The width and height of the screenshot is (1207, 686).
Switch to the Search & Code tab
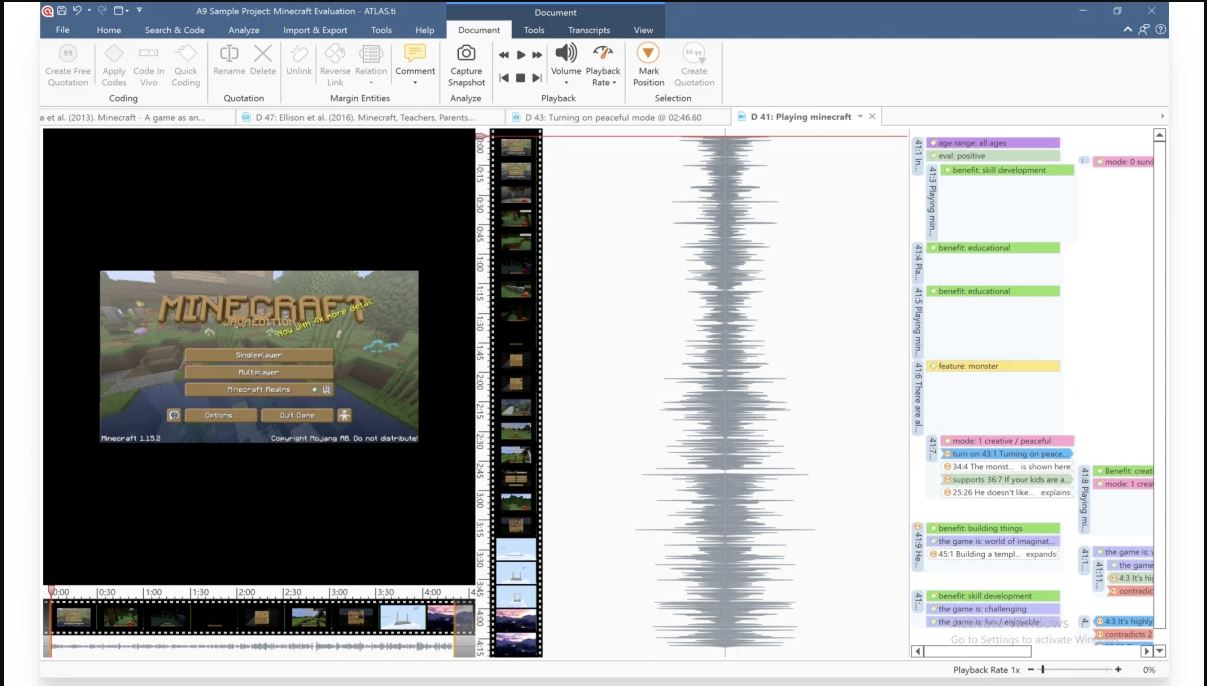(x=175, y=30)
